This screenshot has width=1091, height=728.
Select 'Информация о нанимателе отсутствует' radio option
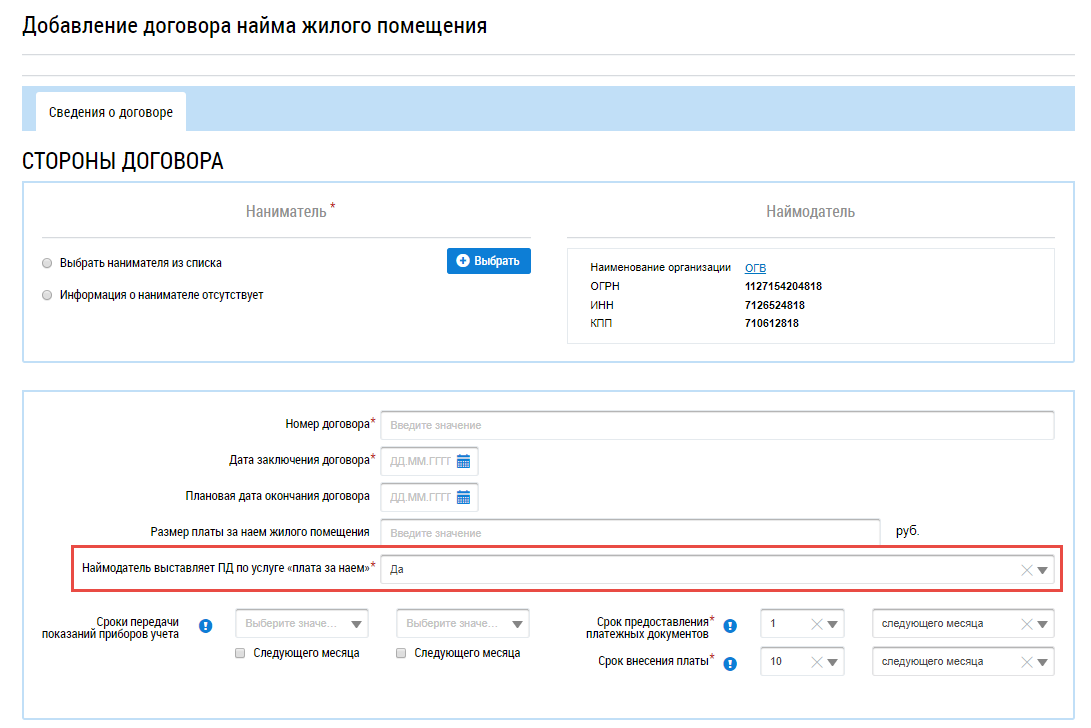(x=47, y=295)
